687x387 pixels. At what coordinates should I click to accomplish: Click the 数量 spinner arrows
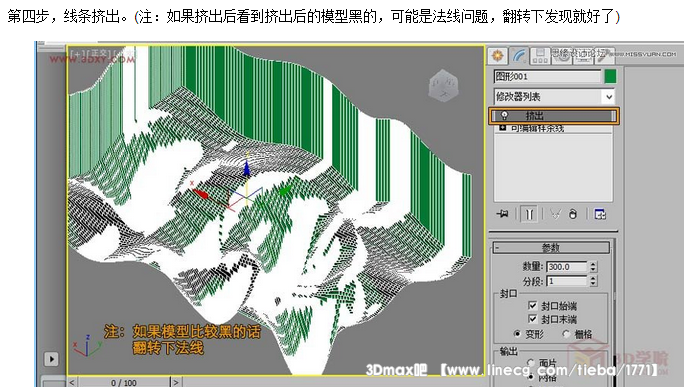(x=593, y=266)
